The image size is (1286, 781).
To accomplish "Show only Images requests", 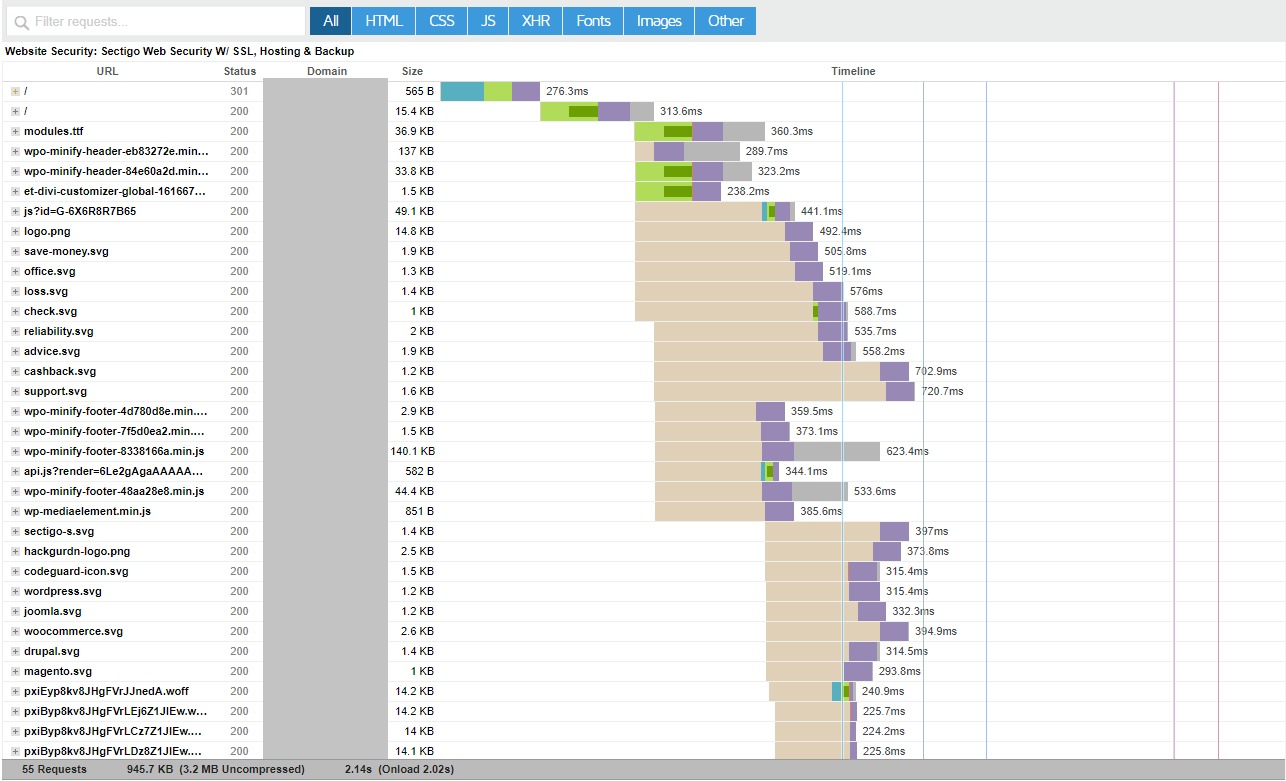I will point(659,21).
